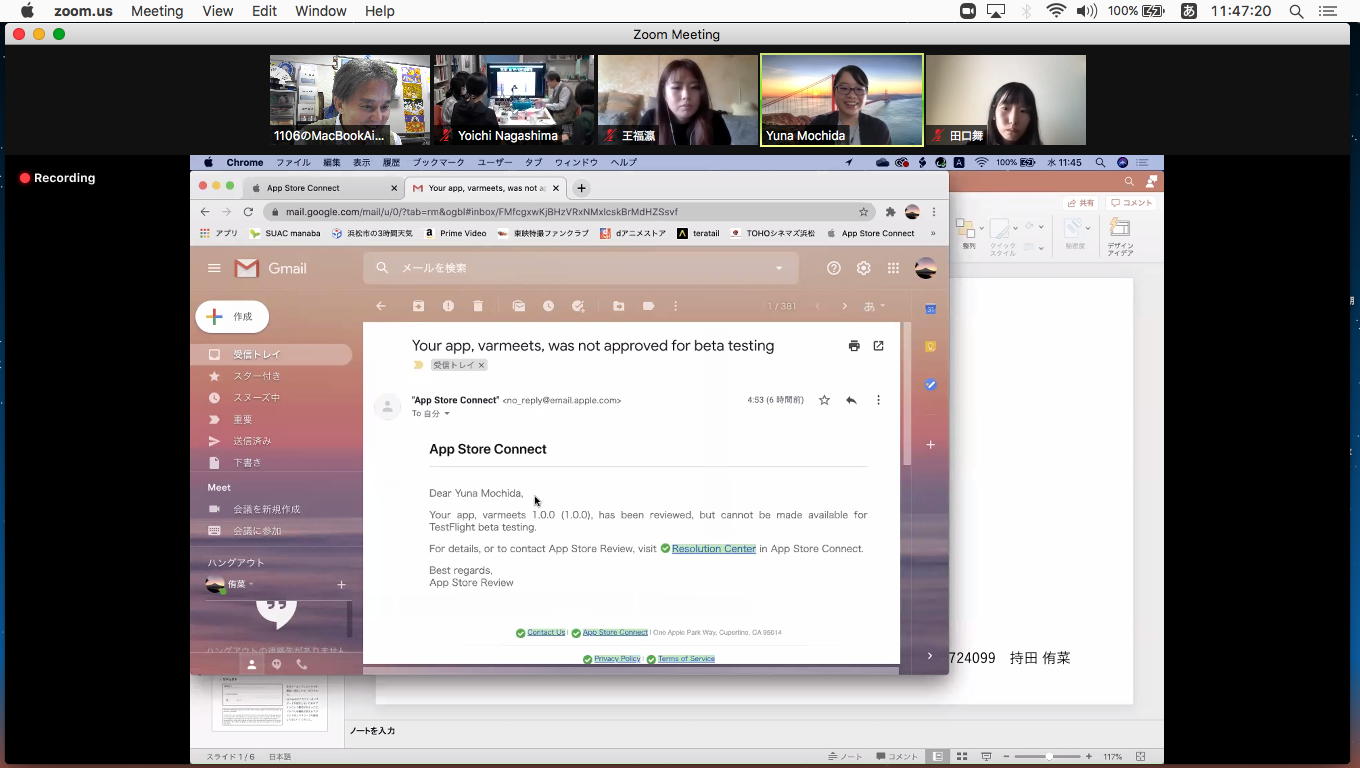Open More options in the email toolbar

[x=676, y=306]
